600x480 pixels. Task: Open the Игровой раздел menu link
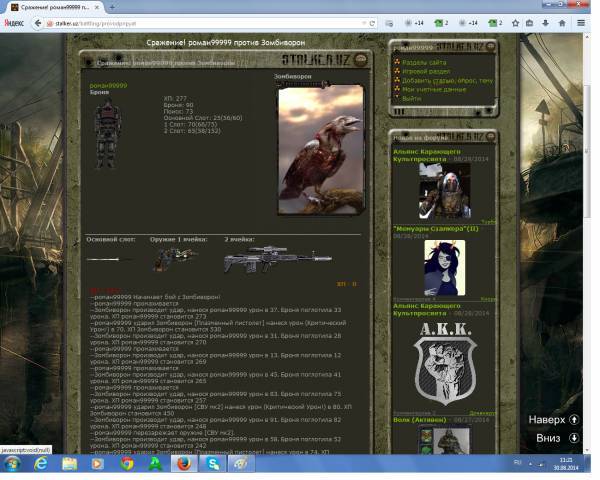(426, 71)
